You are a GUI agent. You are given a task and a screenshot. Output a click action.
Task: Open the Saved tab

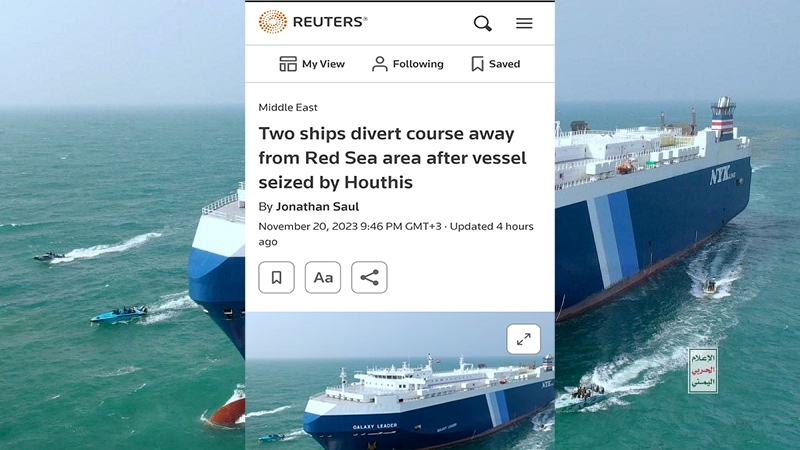pyautogui.click(x=496, y=64)
